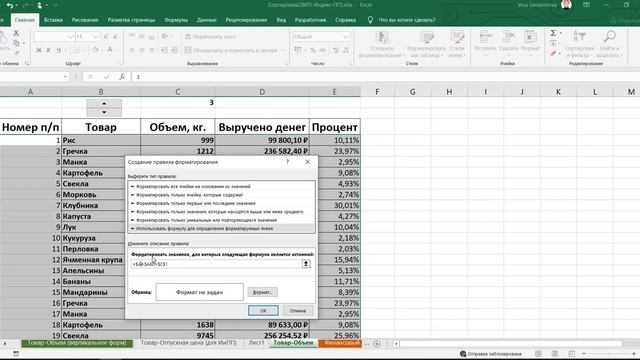The height and width of the screenshot is (360, 640).
Task: Click the formula bar cancel X icon
Action: coord(90,77)
